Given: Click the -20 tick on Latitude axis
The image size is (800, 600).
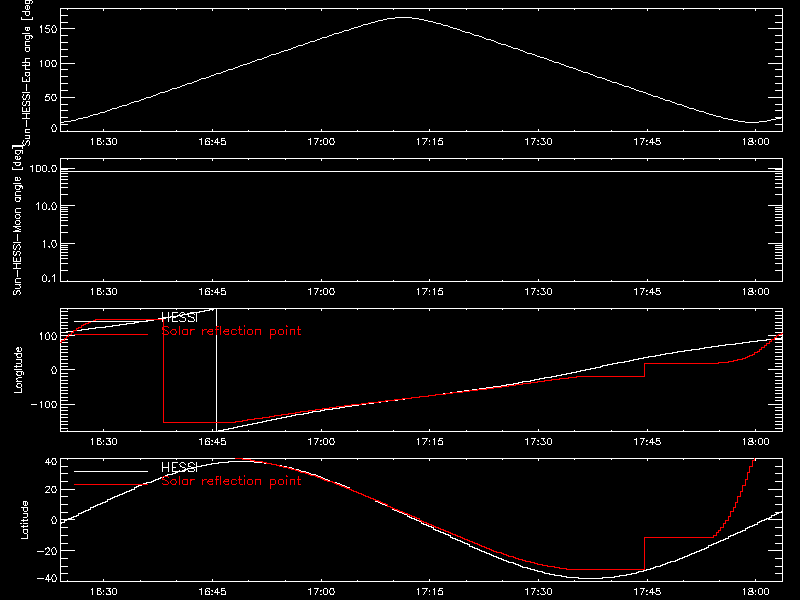Looking at the screenshot, I should pyautogui.click(x=47, y=551).
